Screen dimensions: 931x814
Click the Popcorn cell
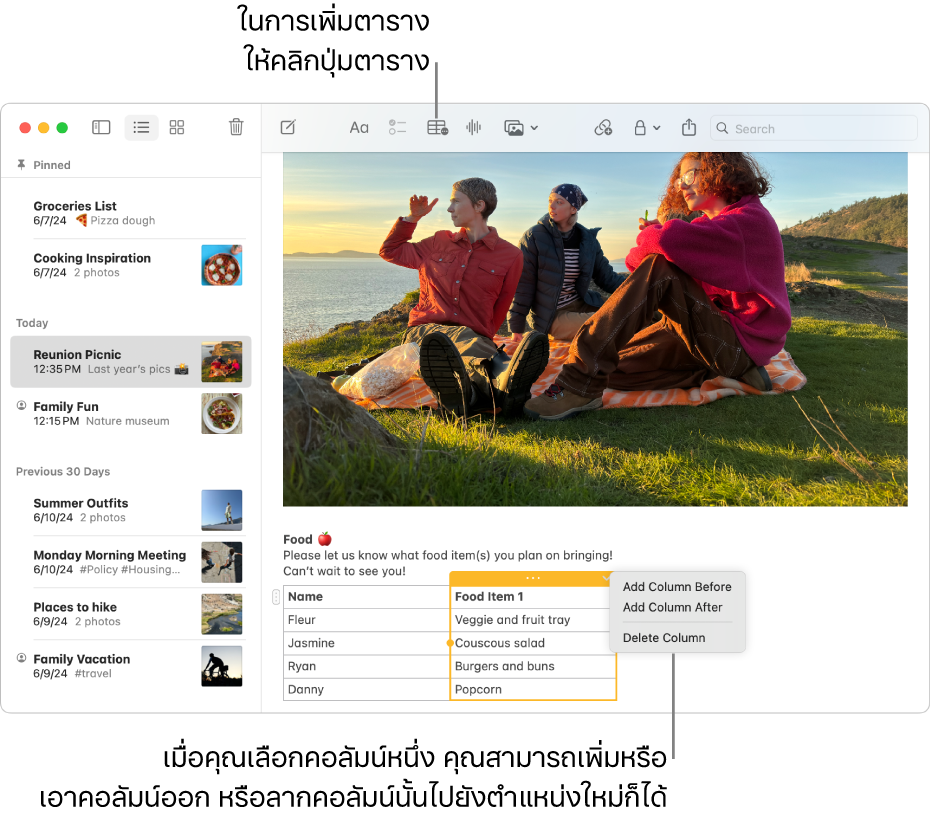(533, 689)
